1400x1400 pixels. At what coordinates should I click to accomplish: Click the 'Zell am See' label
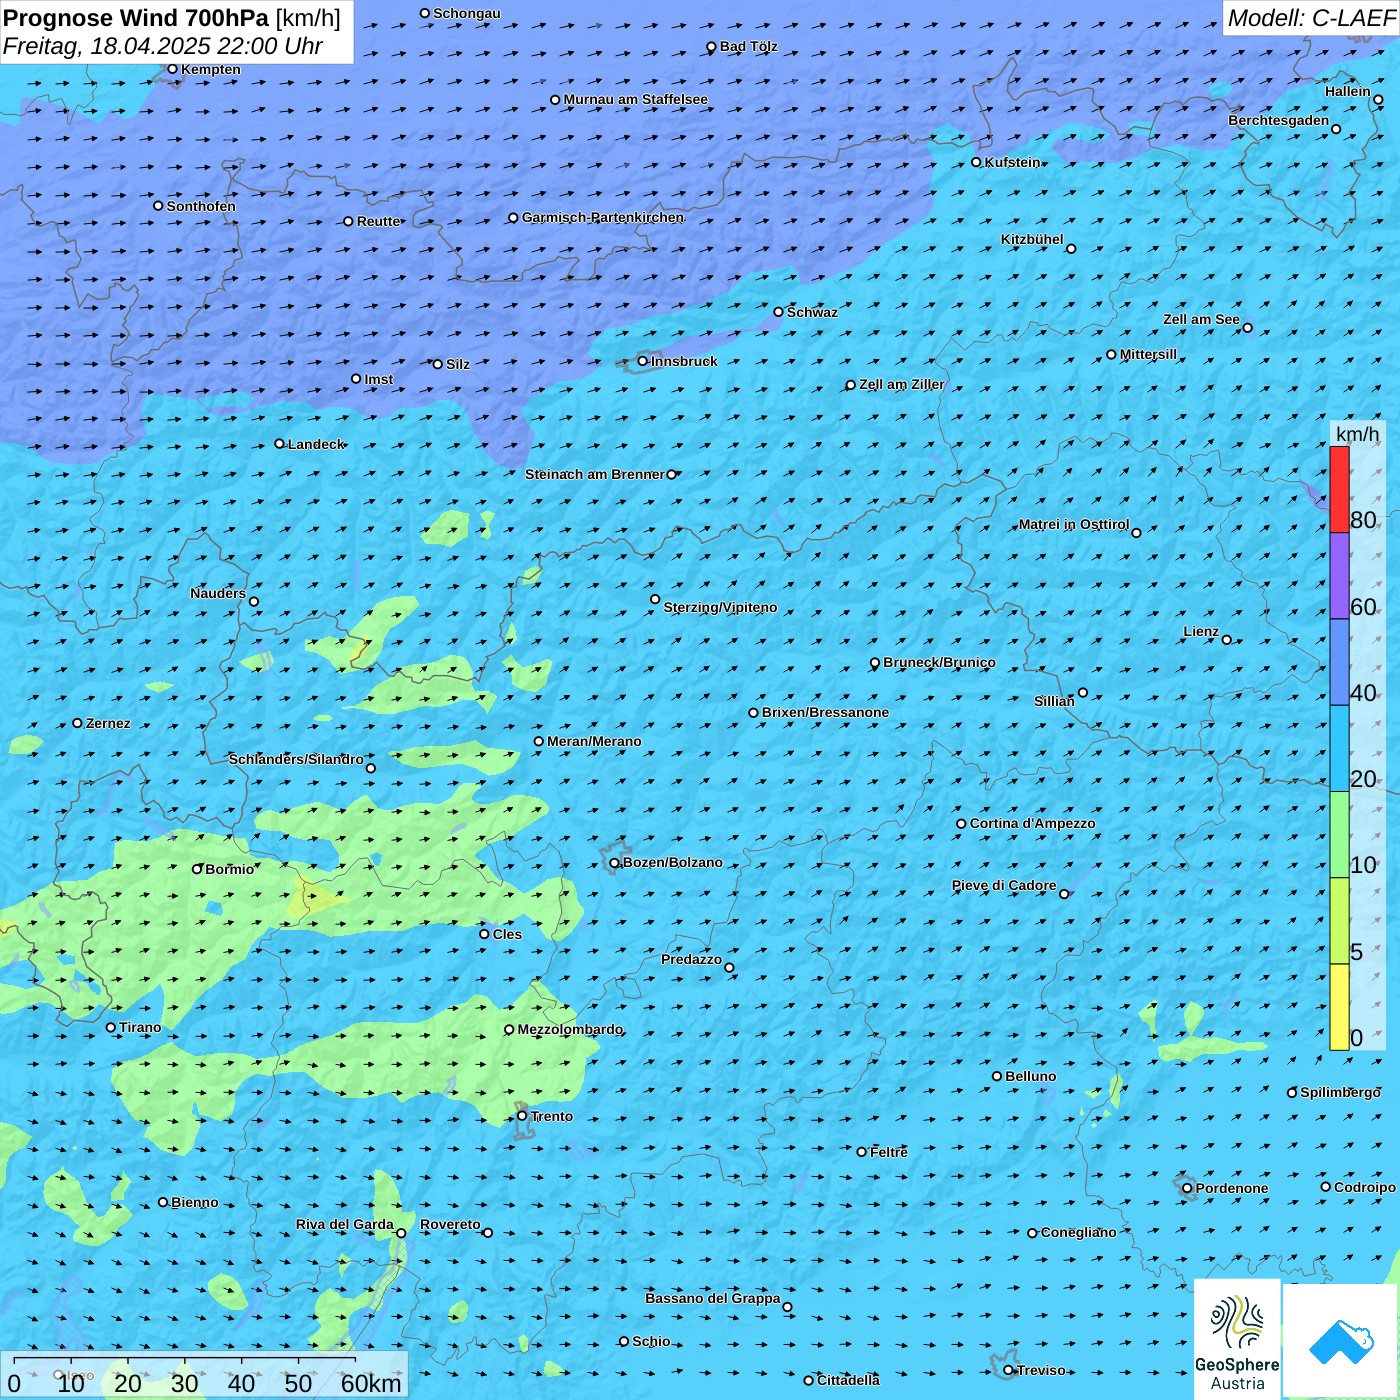[1201, 319]
